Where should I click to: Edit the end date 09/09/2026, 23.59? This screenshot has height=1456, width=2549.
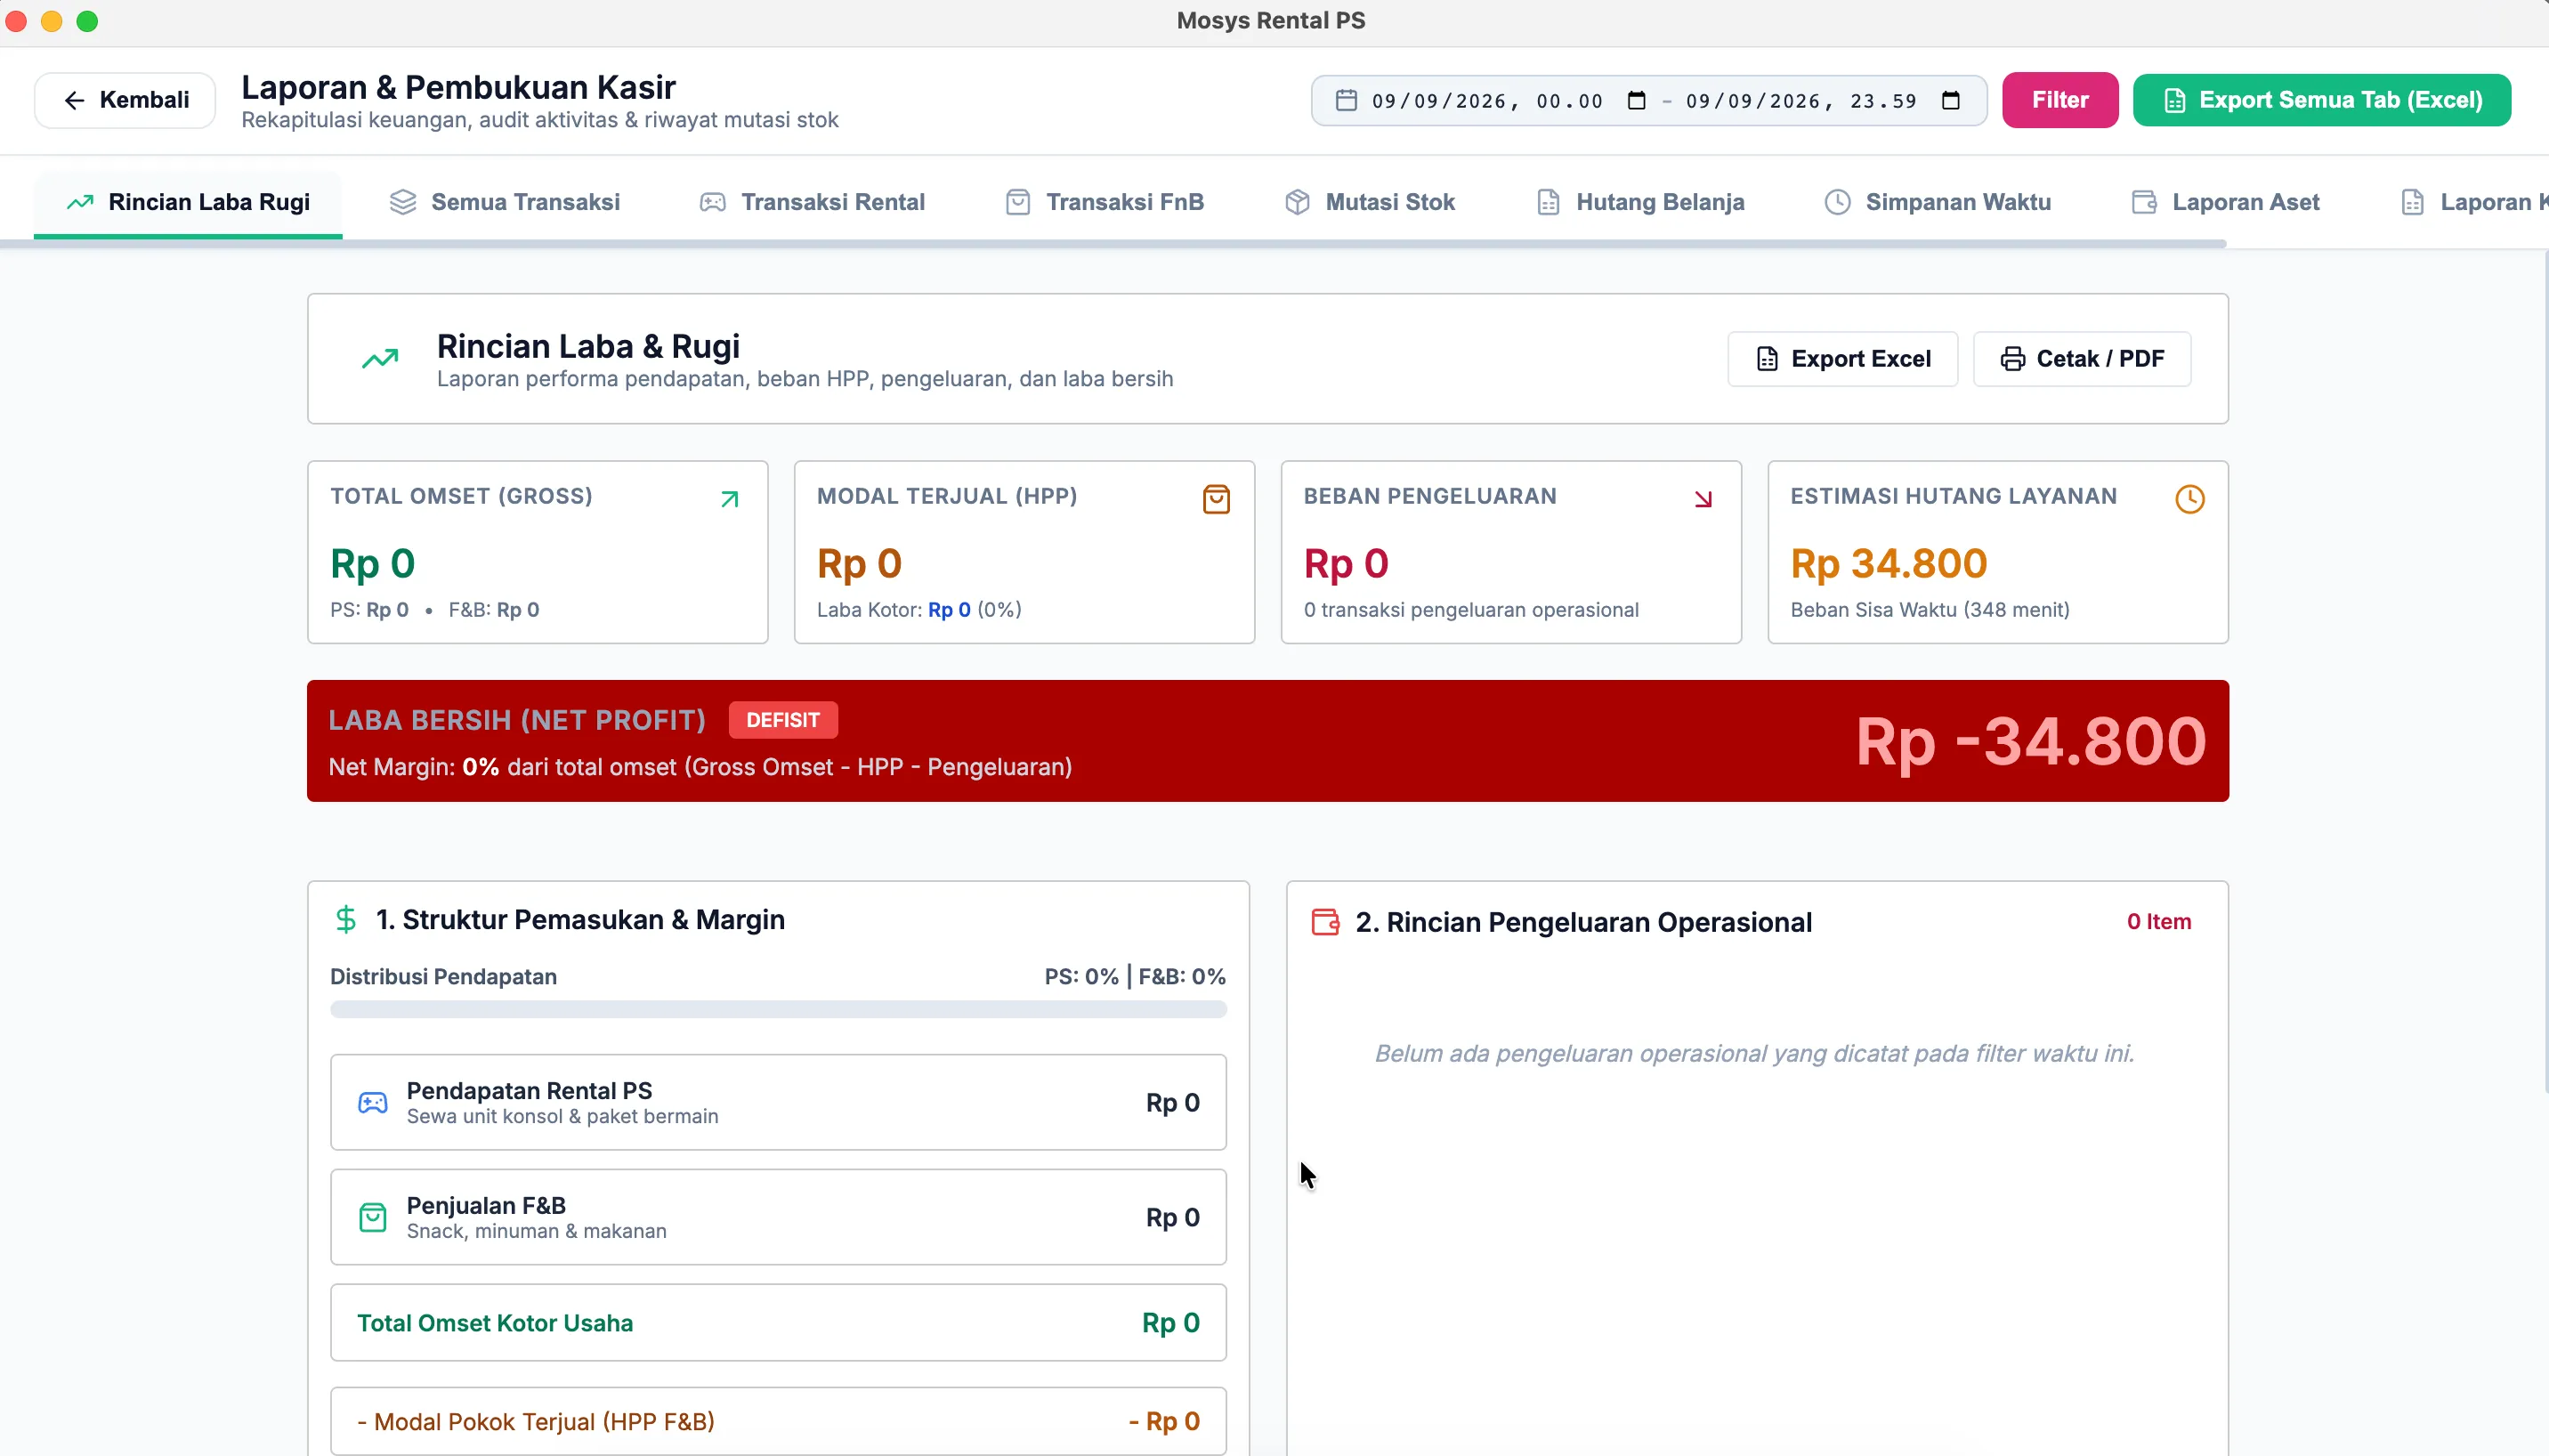pyautogui.click(x=1801, y=101)
